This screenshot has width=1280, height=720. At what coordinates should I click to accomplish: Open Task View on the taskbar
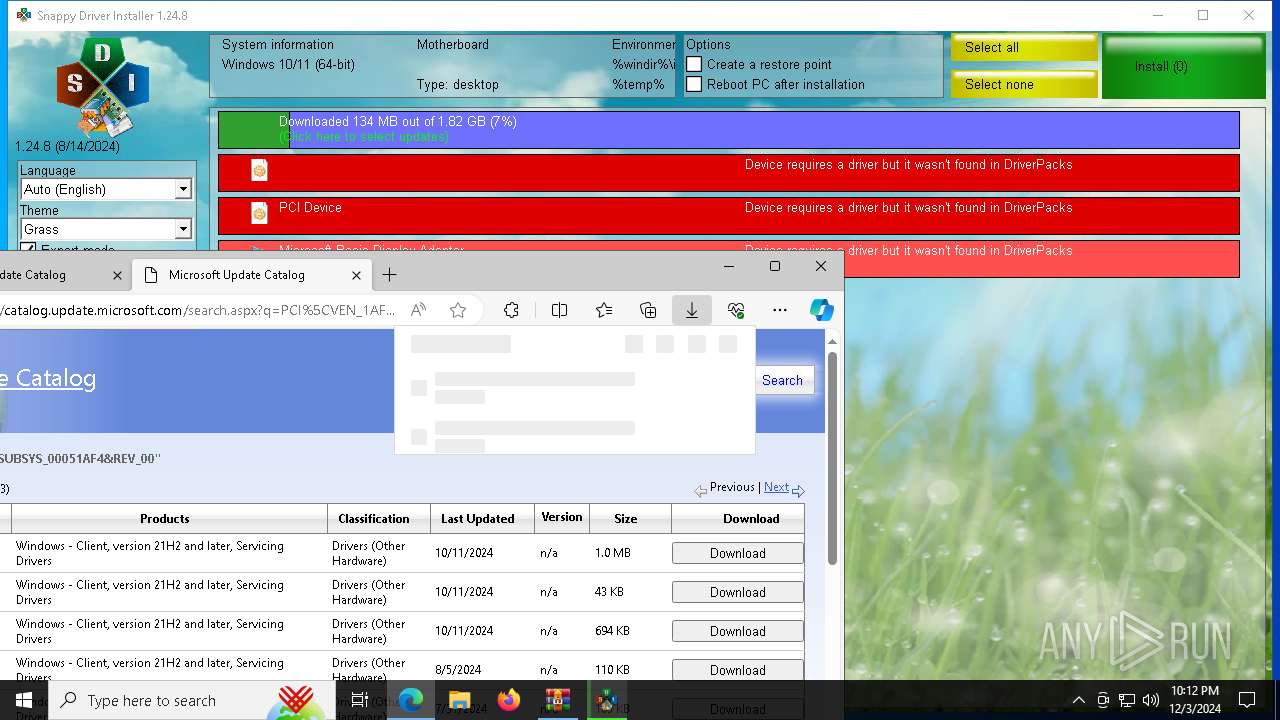360,700
